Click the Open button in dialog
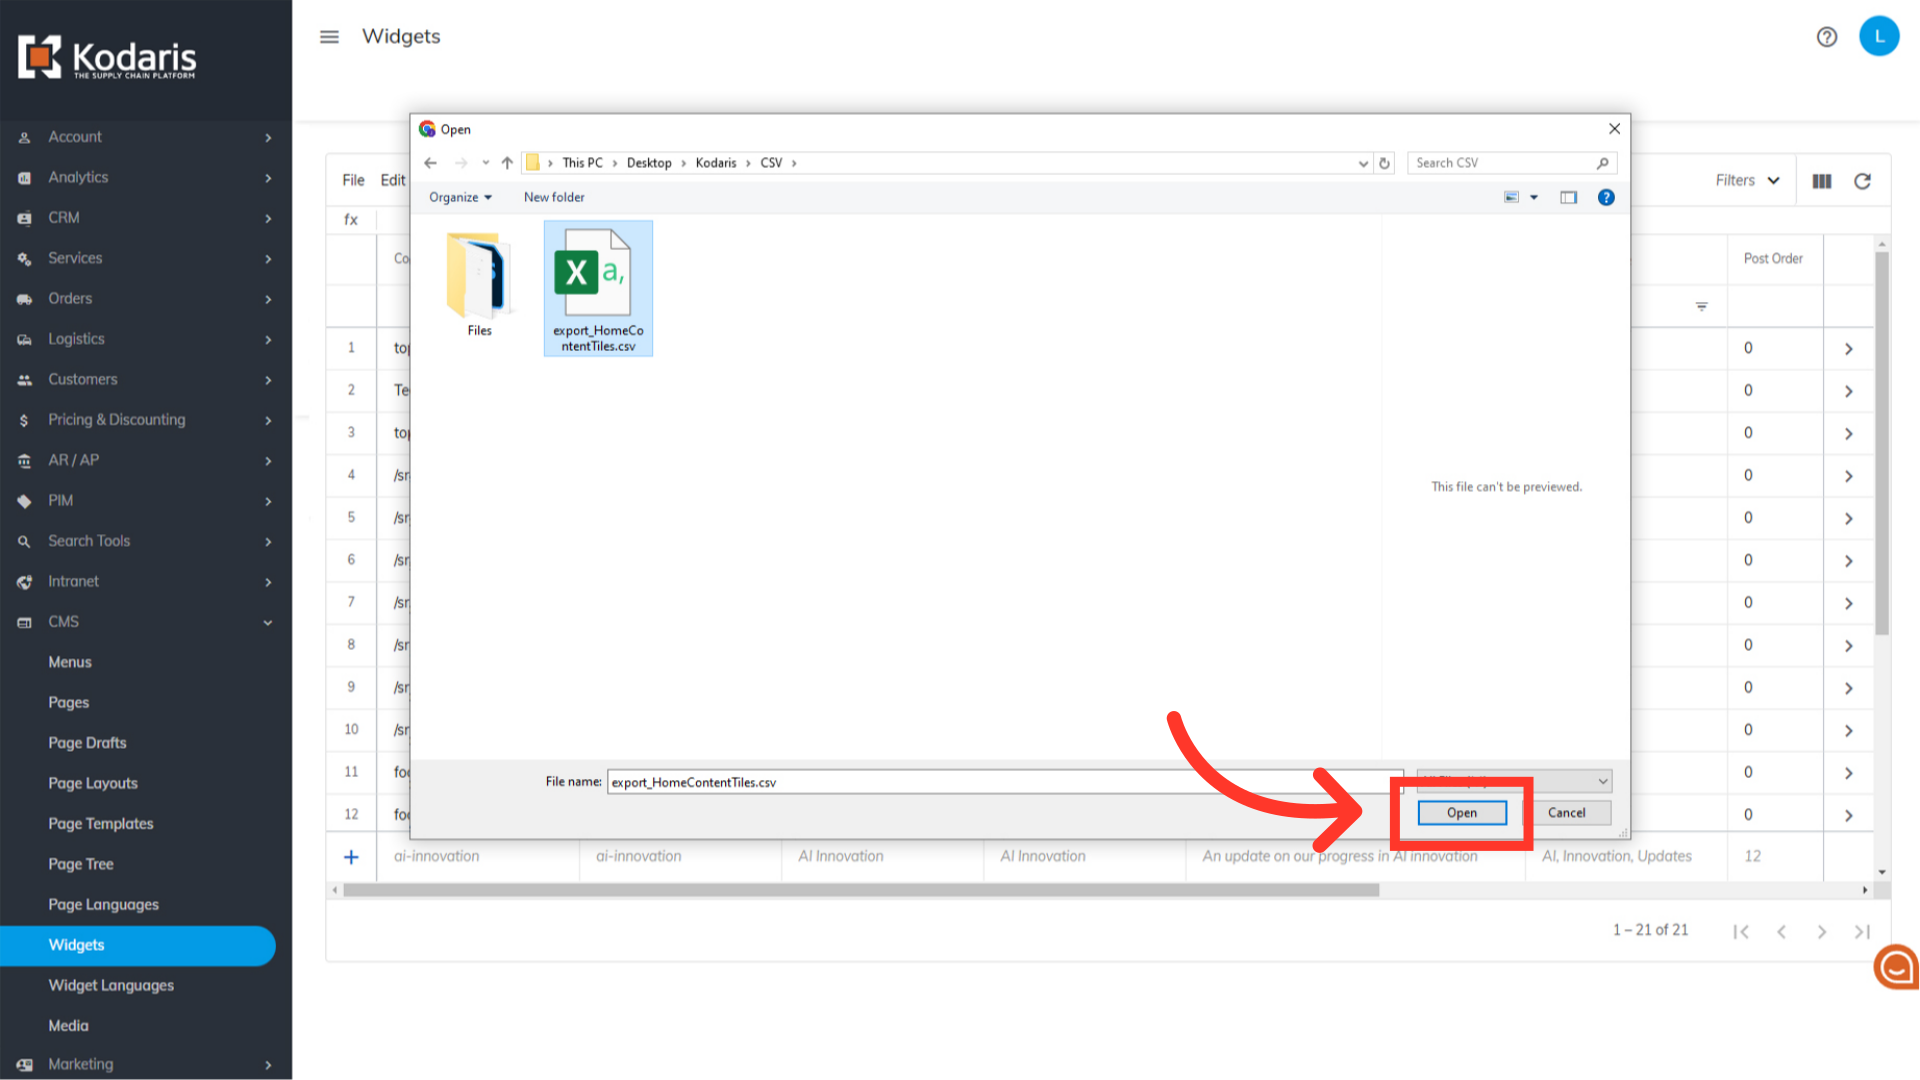The width and height of the screenshot is (1920, 1080). (1461, 813)
